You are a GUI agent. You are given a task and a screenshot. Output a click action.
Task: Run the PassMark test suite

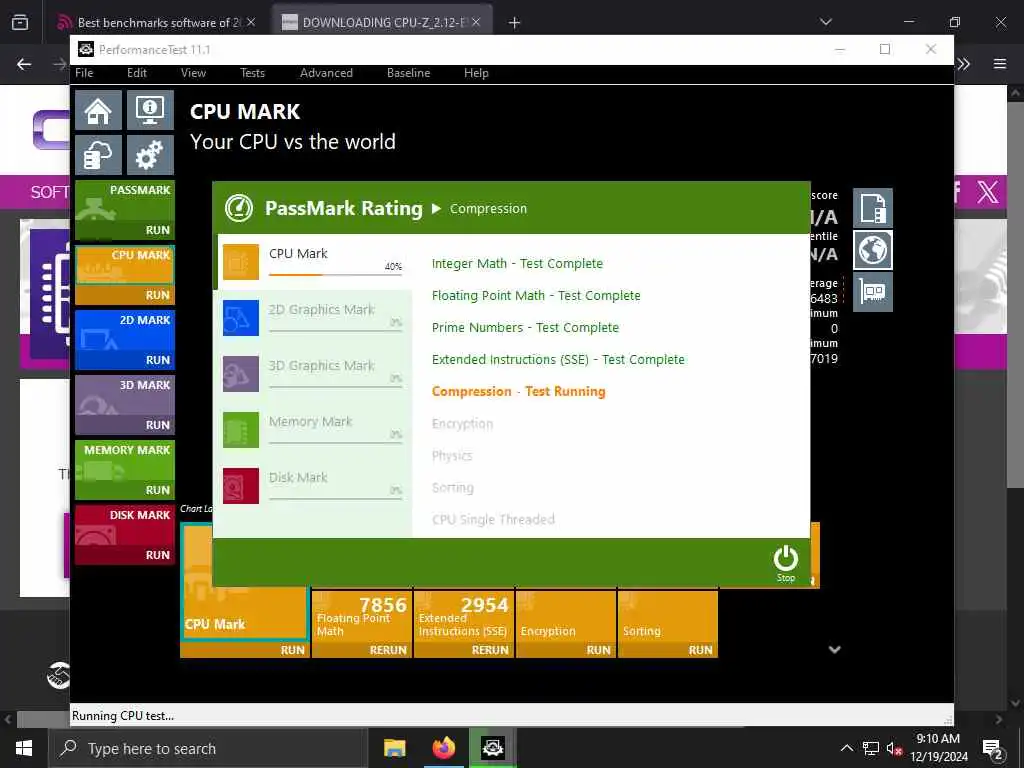pos(157,230)
